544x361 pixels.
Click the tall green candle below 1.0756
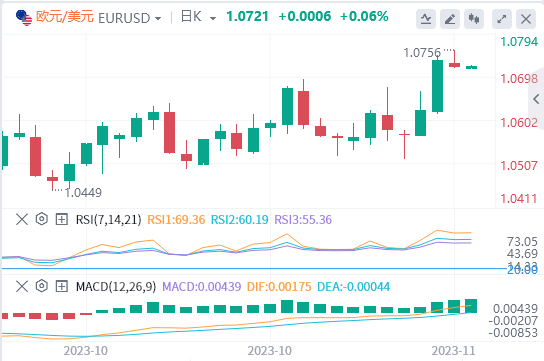437,86
